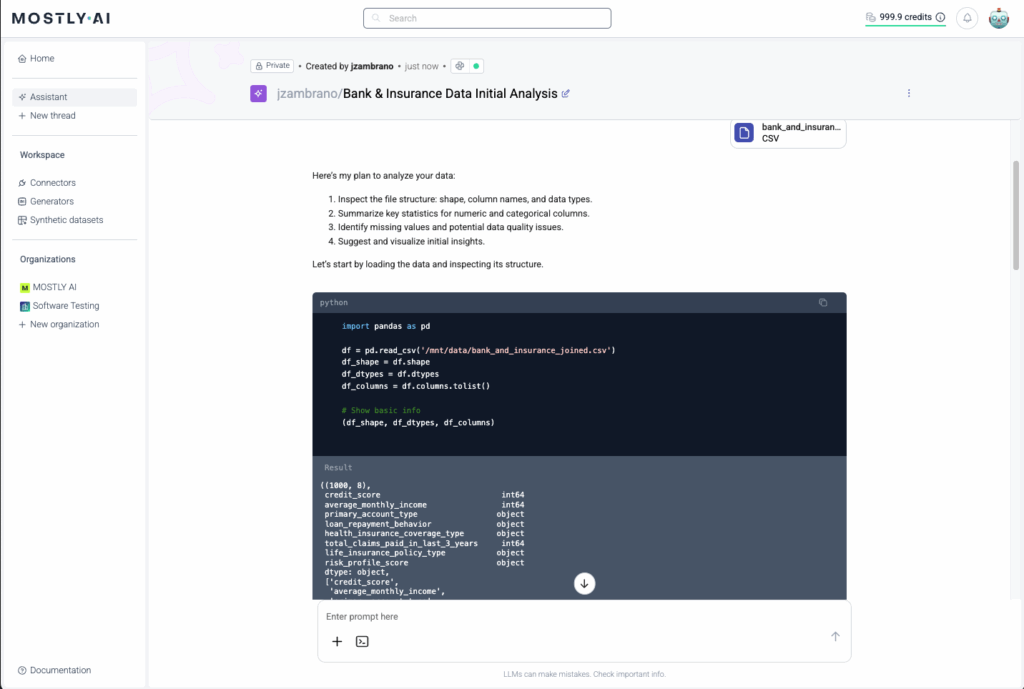Open the Assistant section

pyautogui.click(x=74, y=97)
